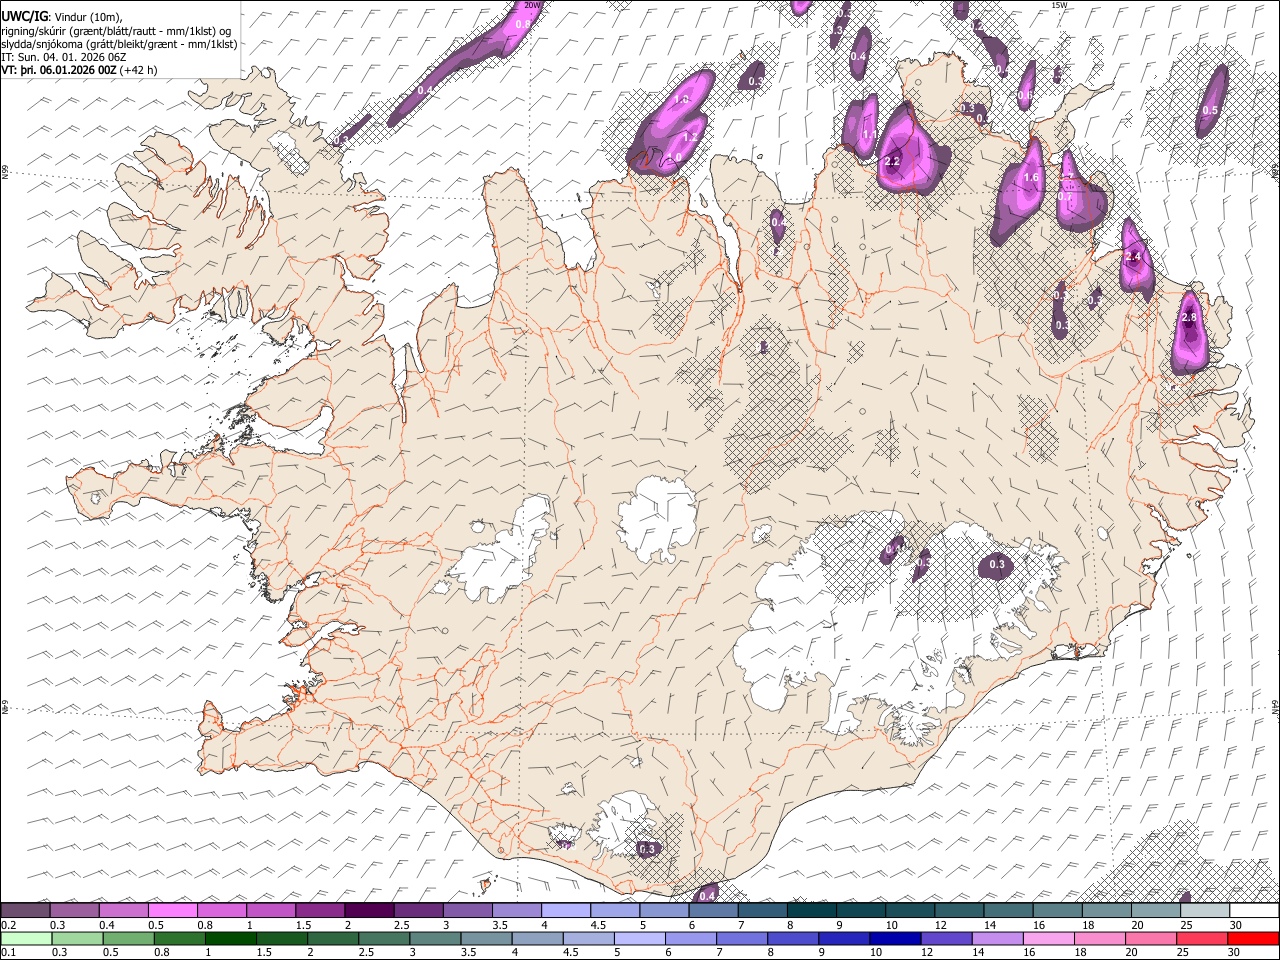Click the '2.8' snowfall value on east coast
The height and width of the screenshot is (960, 1280).
click(x=1189, y=318)
